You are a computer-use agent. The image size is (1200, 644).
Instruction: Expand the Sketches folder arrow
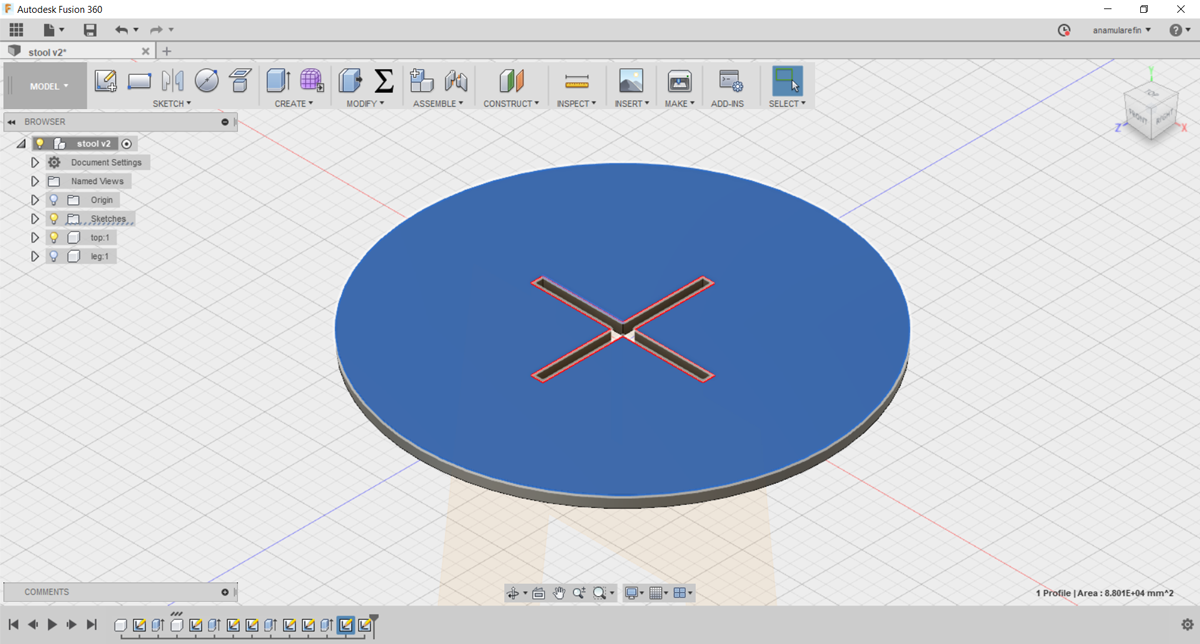[x=35, y=219]
